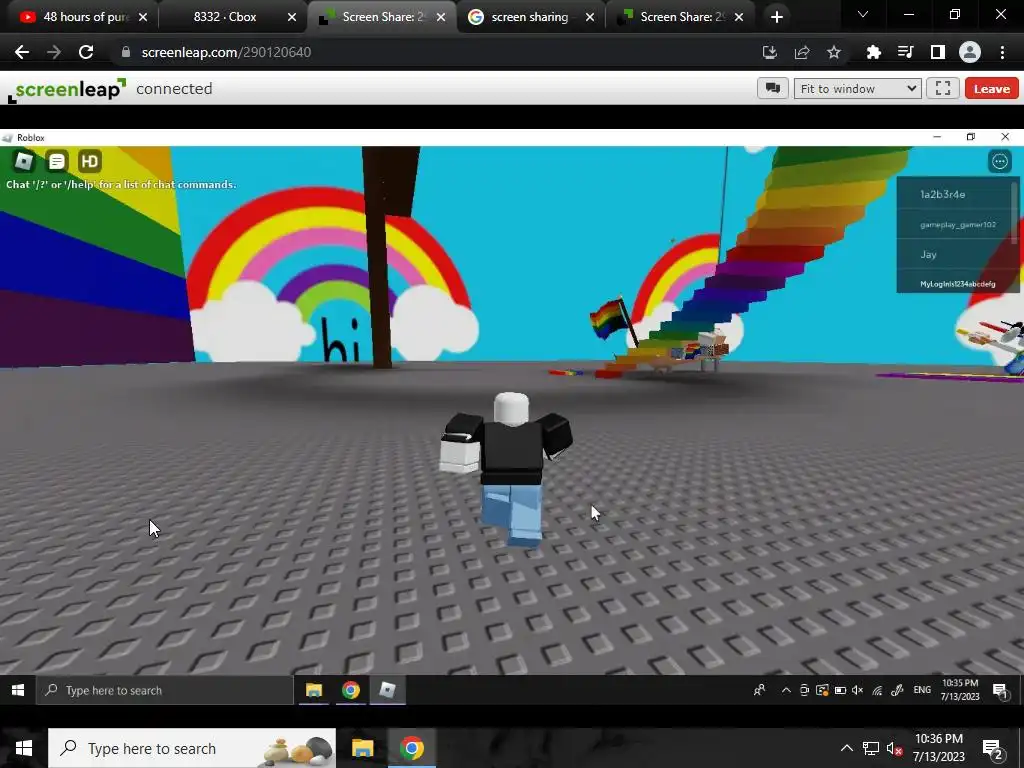Close the 8332 · Cbox tab
Screen dimensions: 1024x768
pyautogui.click(x=292, y=17)
